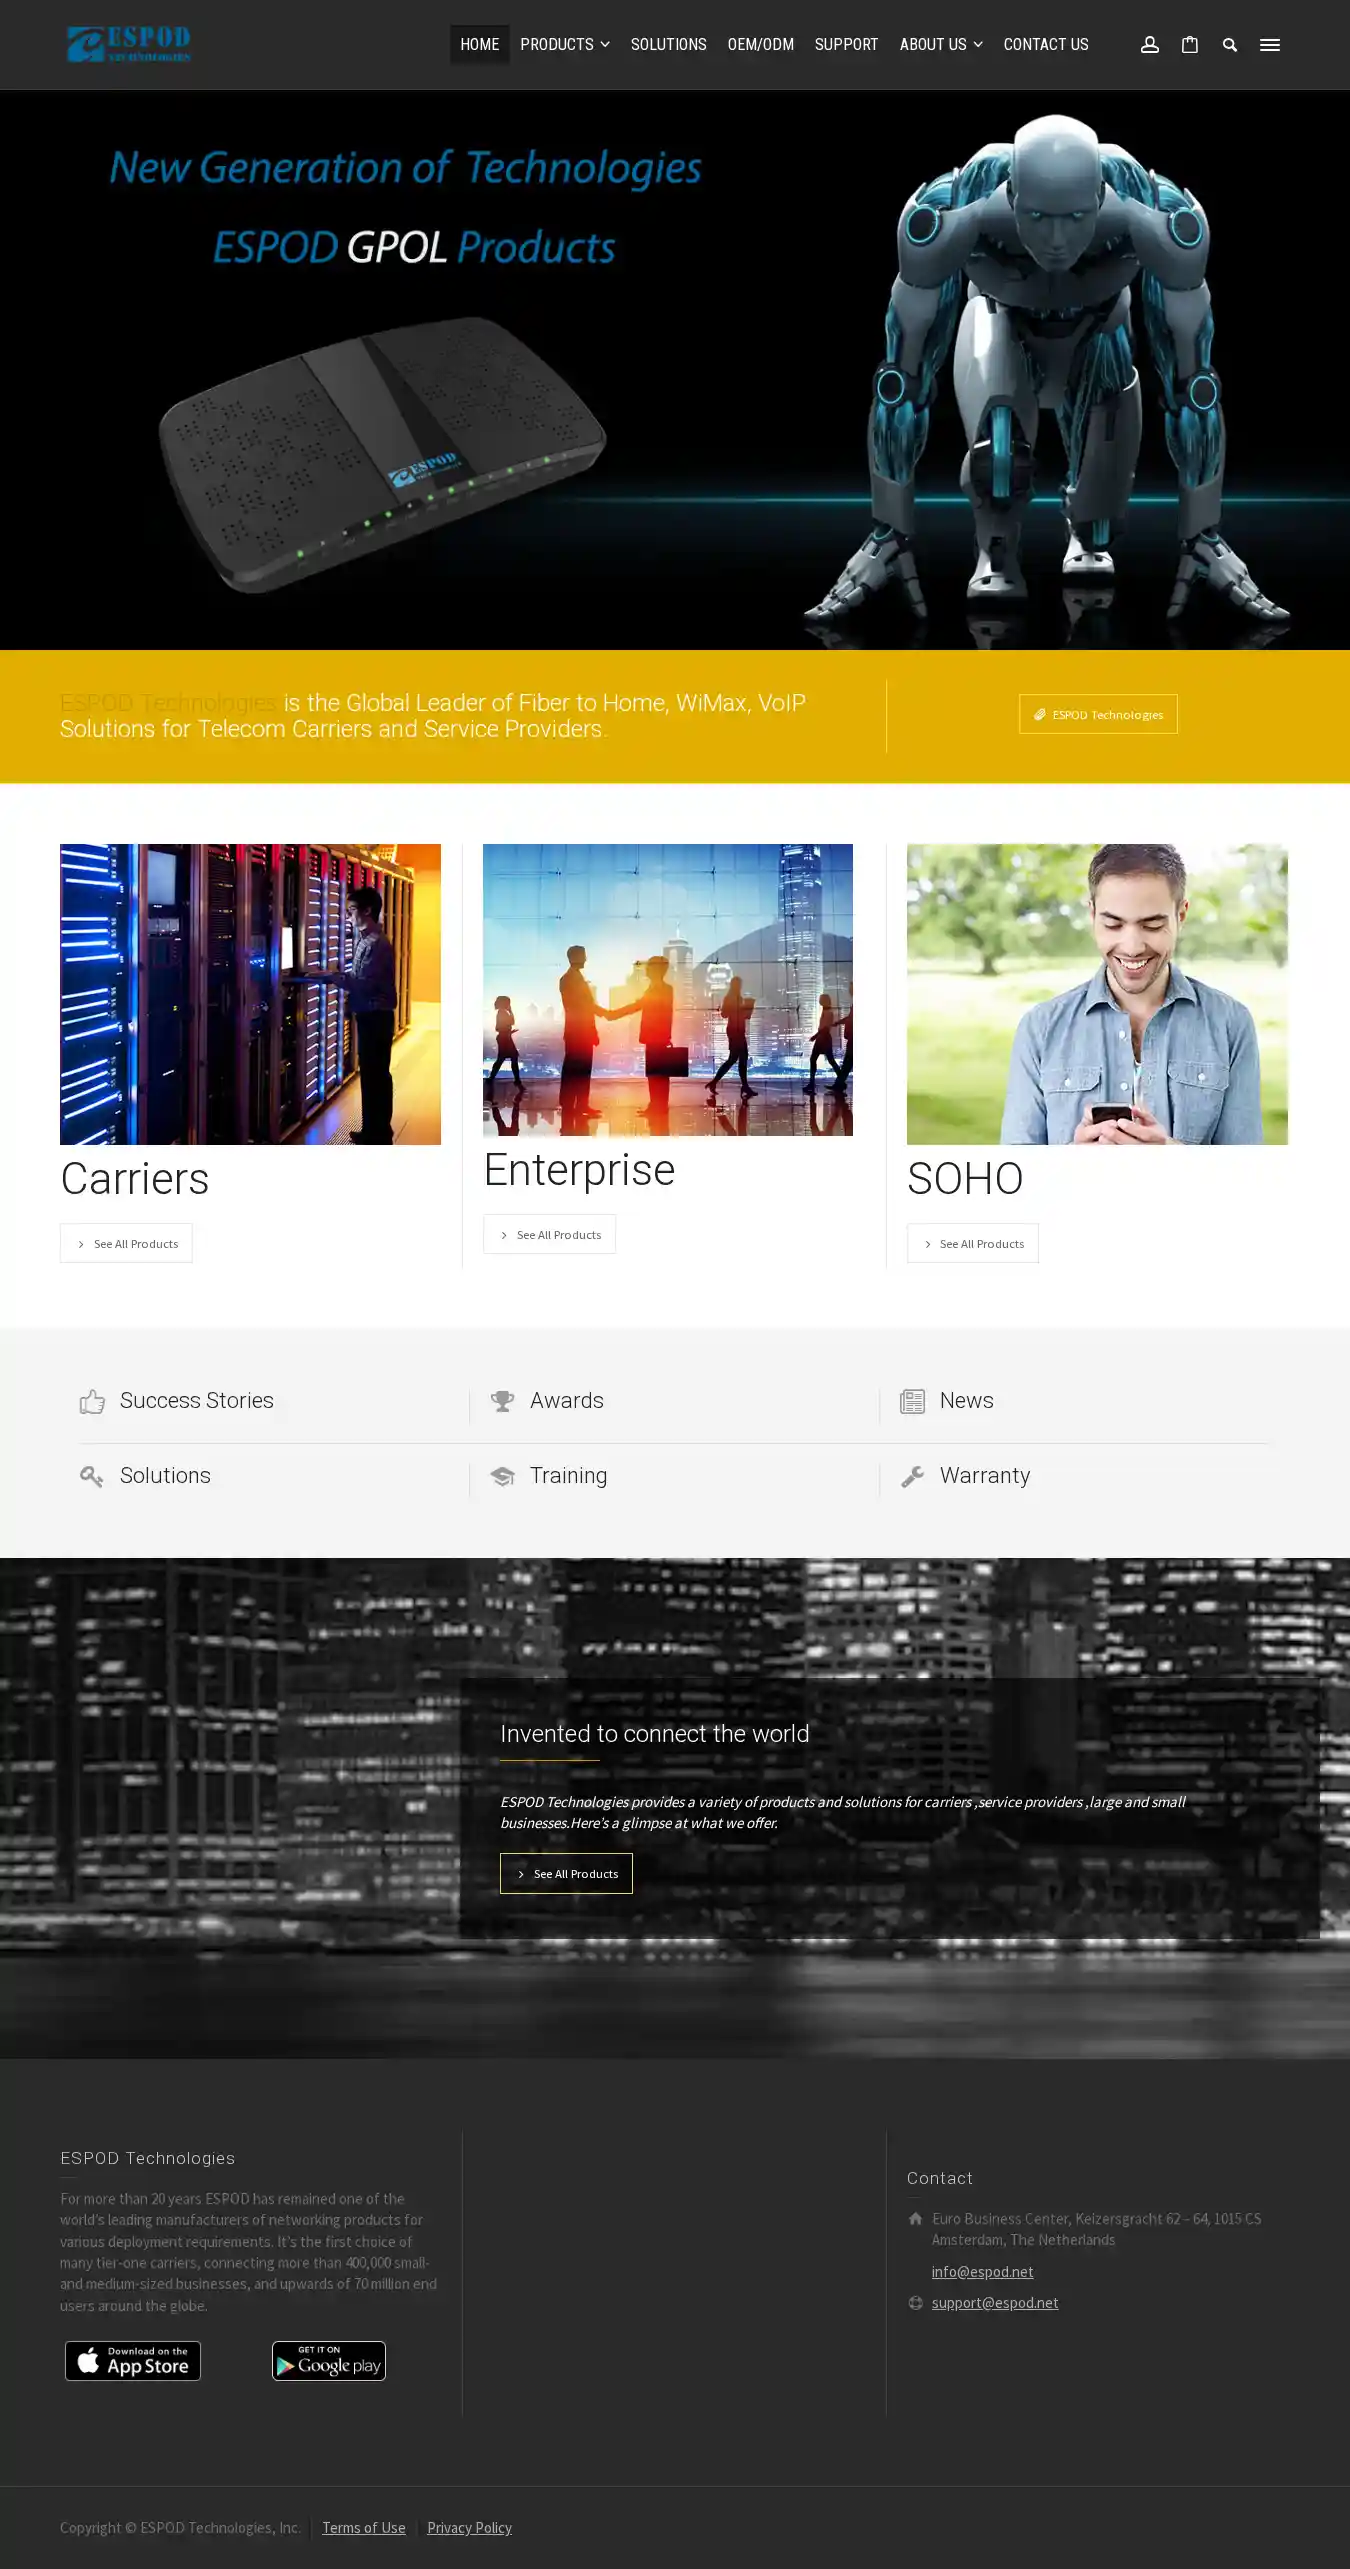This screenshot has width=1350, height=2569.
Task: Select Contact Us in navigation
Action: (x=1045, y=45)
